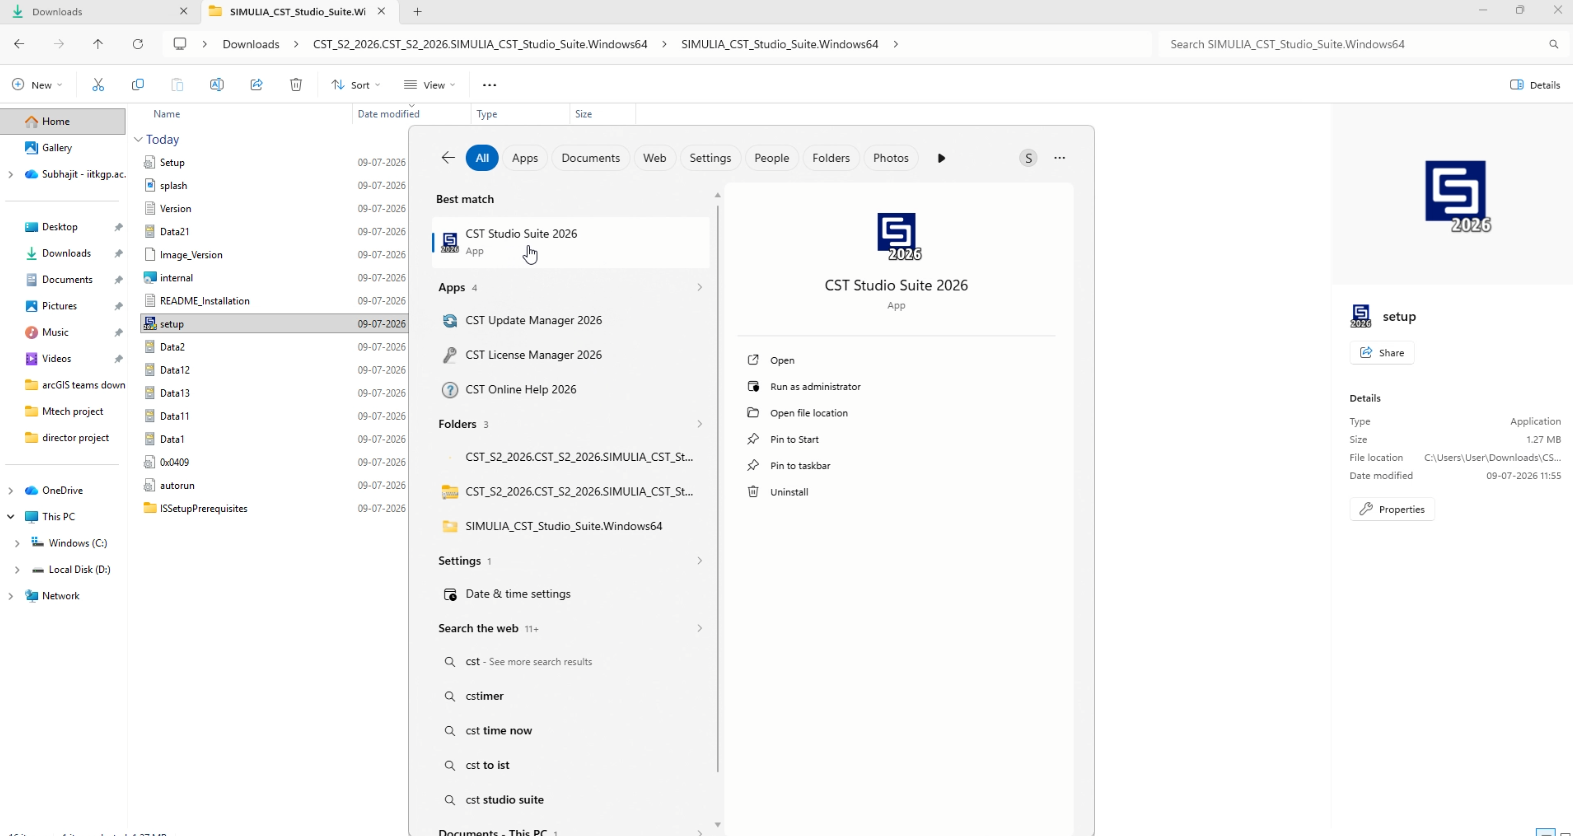The image size is (1573, 836).
Task: Click the search results scrollbar
Action: (x=717, y=488)
